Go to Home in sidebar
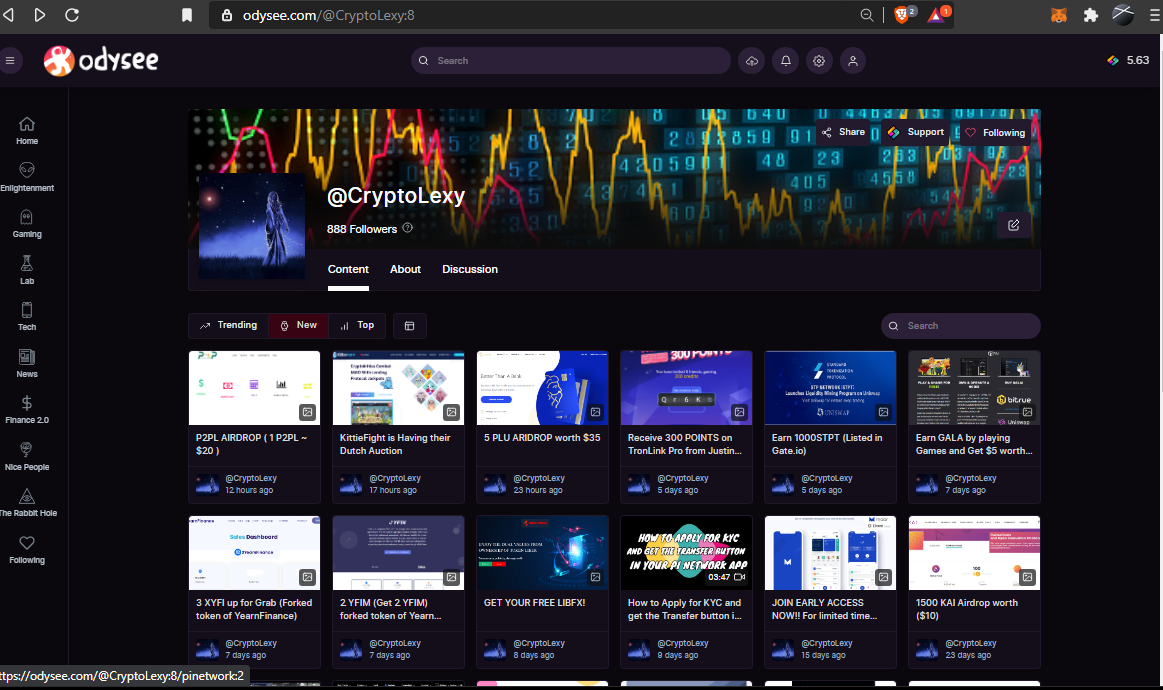This screenshot has height=690, width=1163. point(27,131)
